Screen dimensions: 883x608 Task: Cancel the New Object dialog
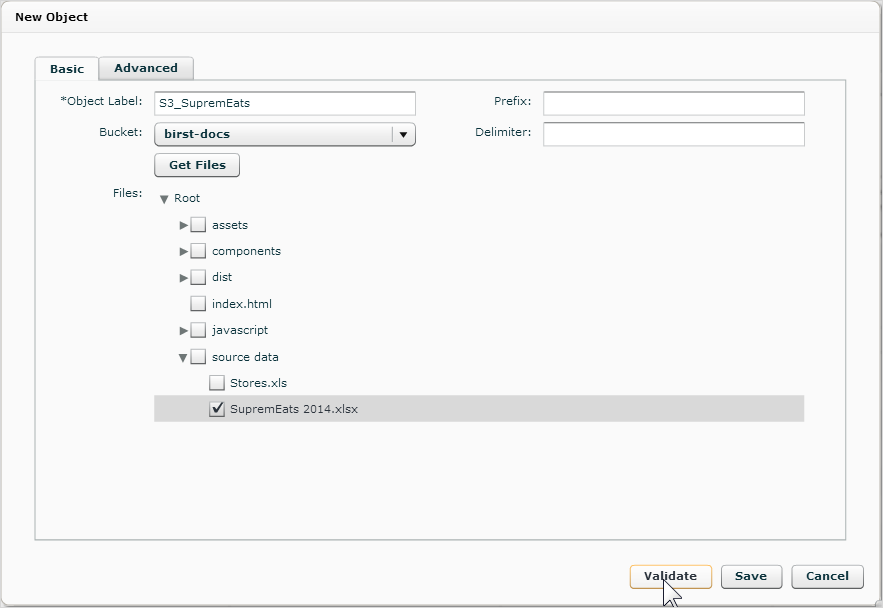[827, 576]
